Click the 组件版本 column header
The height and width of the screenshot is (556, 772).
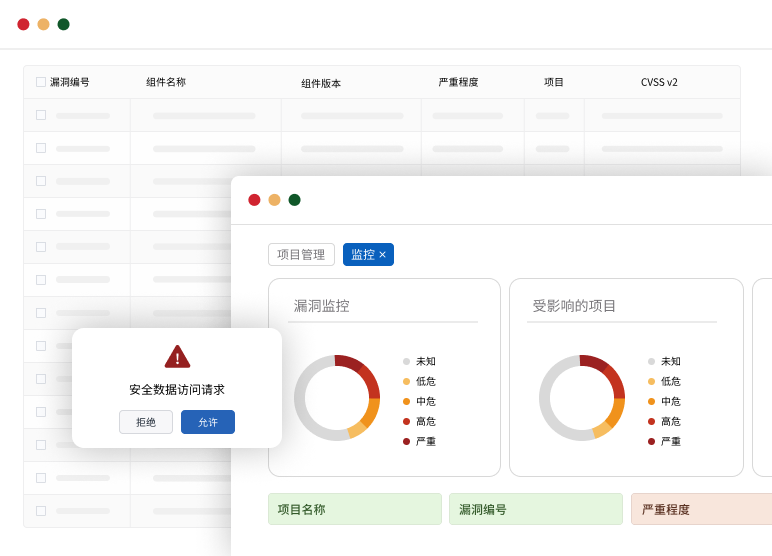point(321,83)
